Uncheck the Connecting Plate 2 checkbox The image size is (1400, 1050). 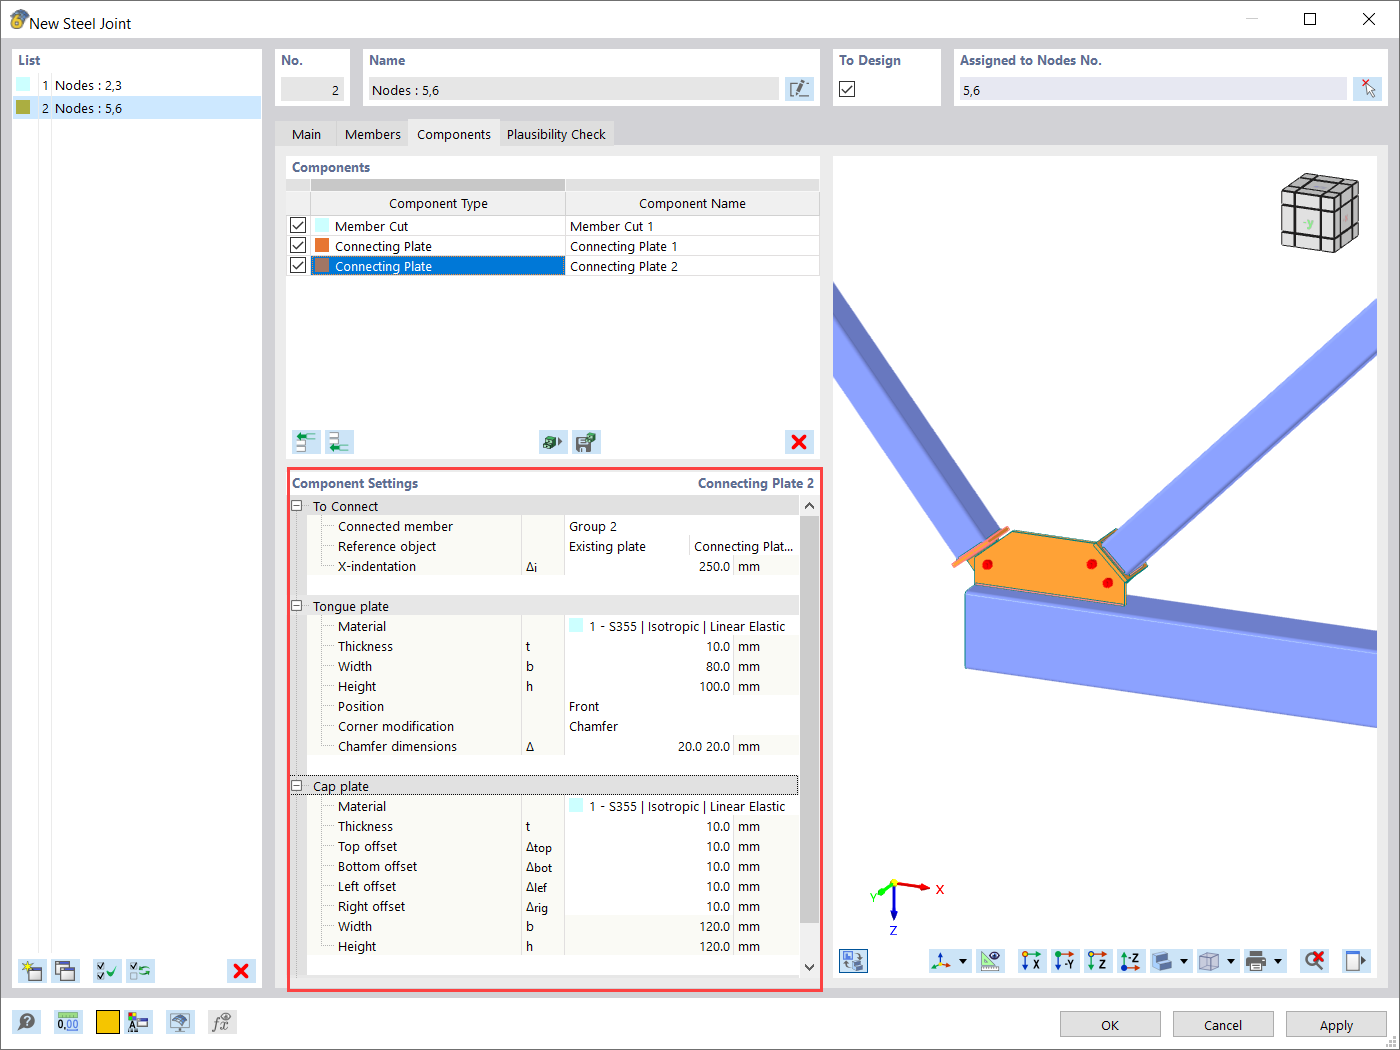(298, 266)
